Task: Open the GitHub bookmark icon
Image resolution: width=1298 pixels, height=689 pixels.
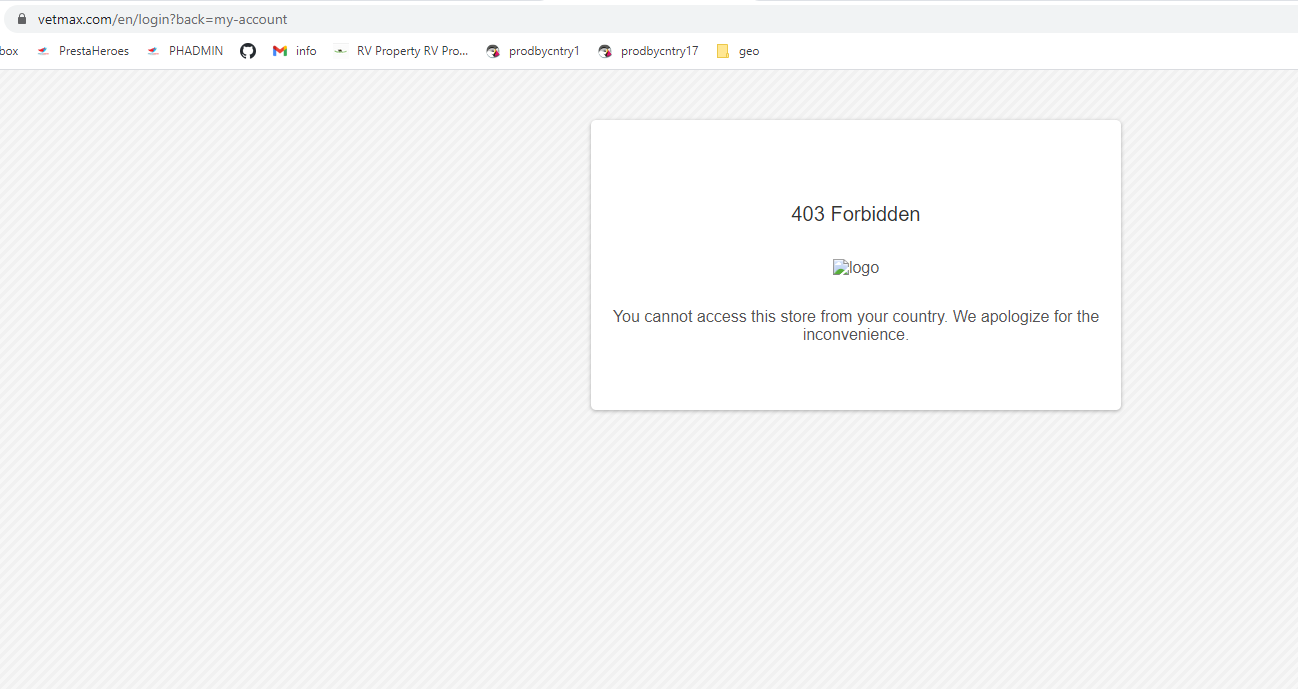Action: click(x=248, y=51)
